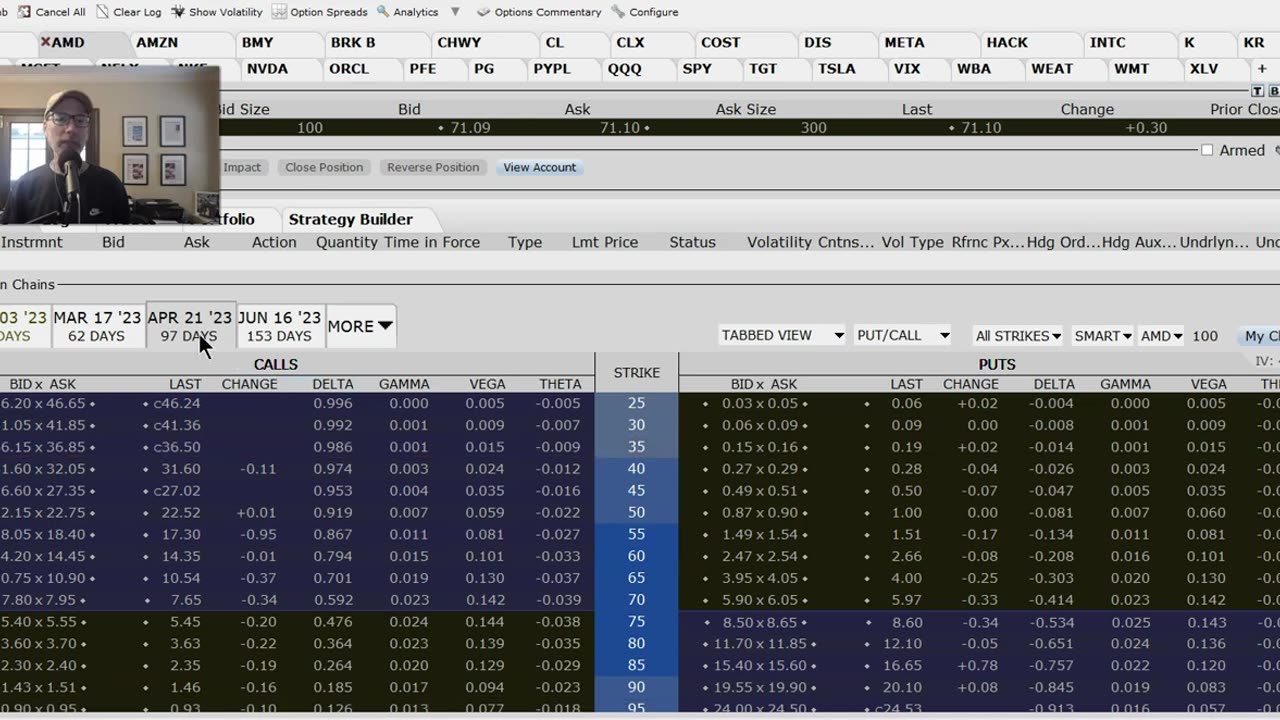Click the Impact button

[242, 167]
